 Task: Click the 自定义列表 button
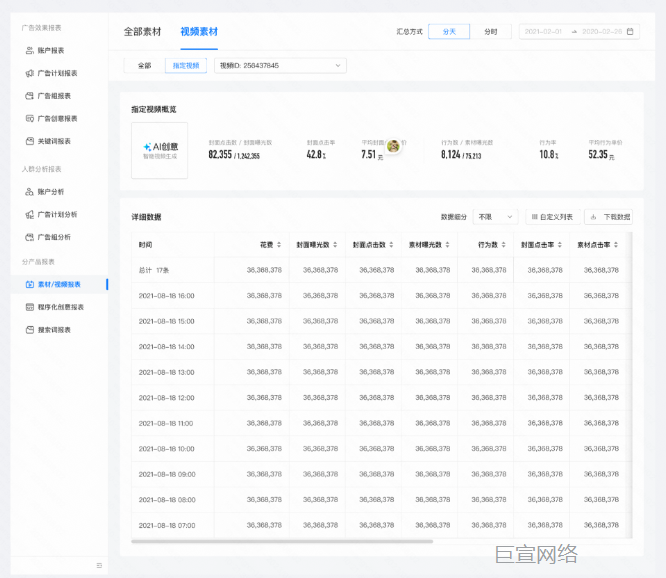coord(552,217)
